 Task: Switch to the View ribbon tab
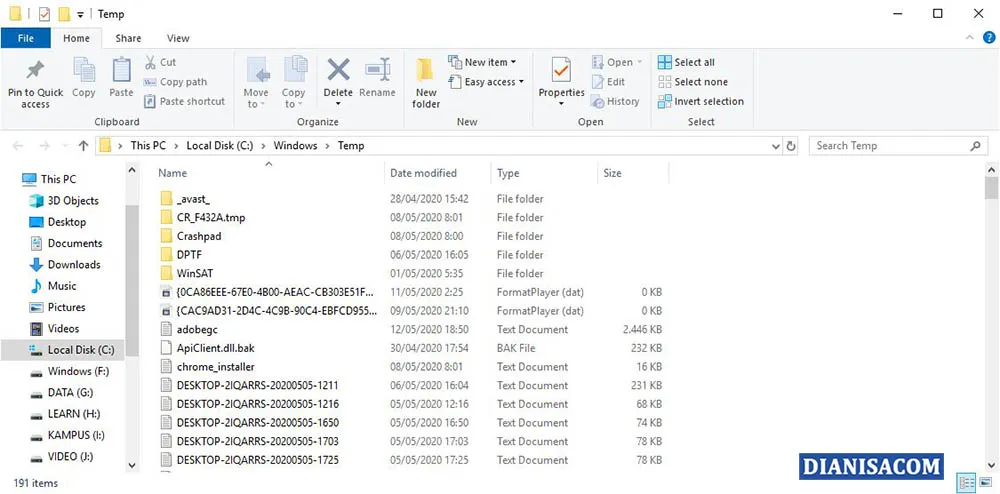178,38
